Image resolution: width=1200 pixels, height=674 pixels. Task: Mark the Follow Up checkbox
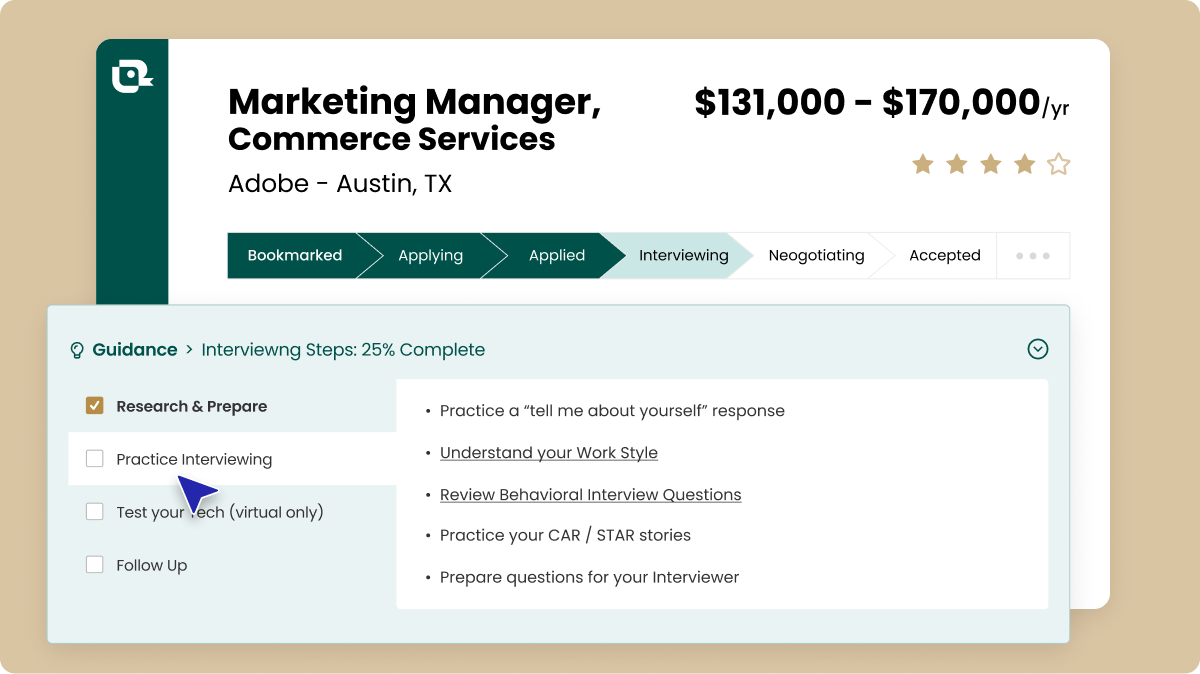point(94,565)
